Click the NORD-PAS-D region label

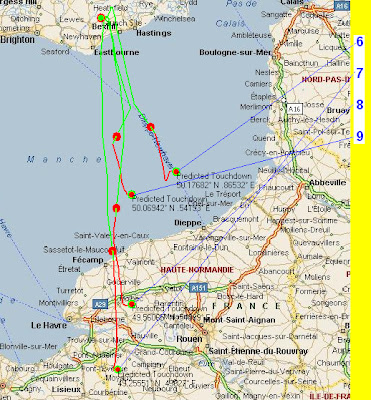point(326,80)
